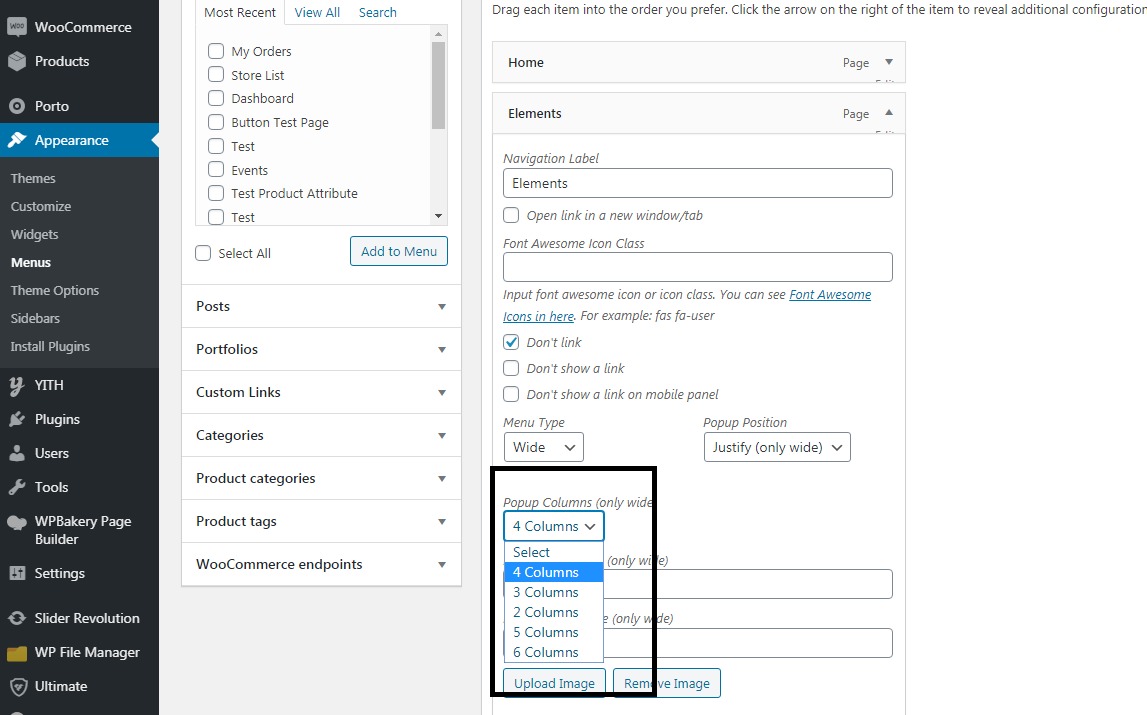Click the WooCommerce sidebar icon
Image resolution: width=1147 pixels, height=715 pixels.
pos(17,26)
